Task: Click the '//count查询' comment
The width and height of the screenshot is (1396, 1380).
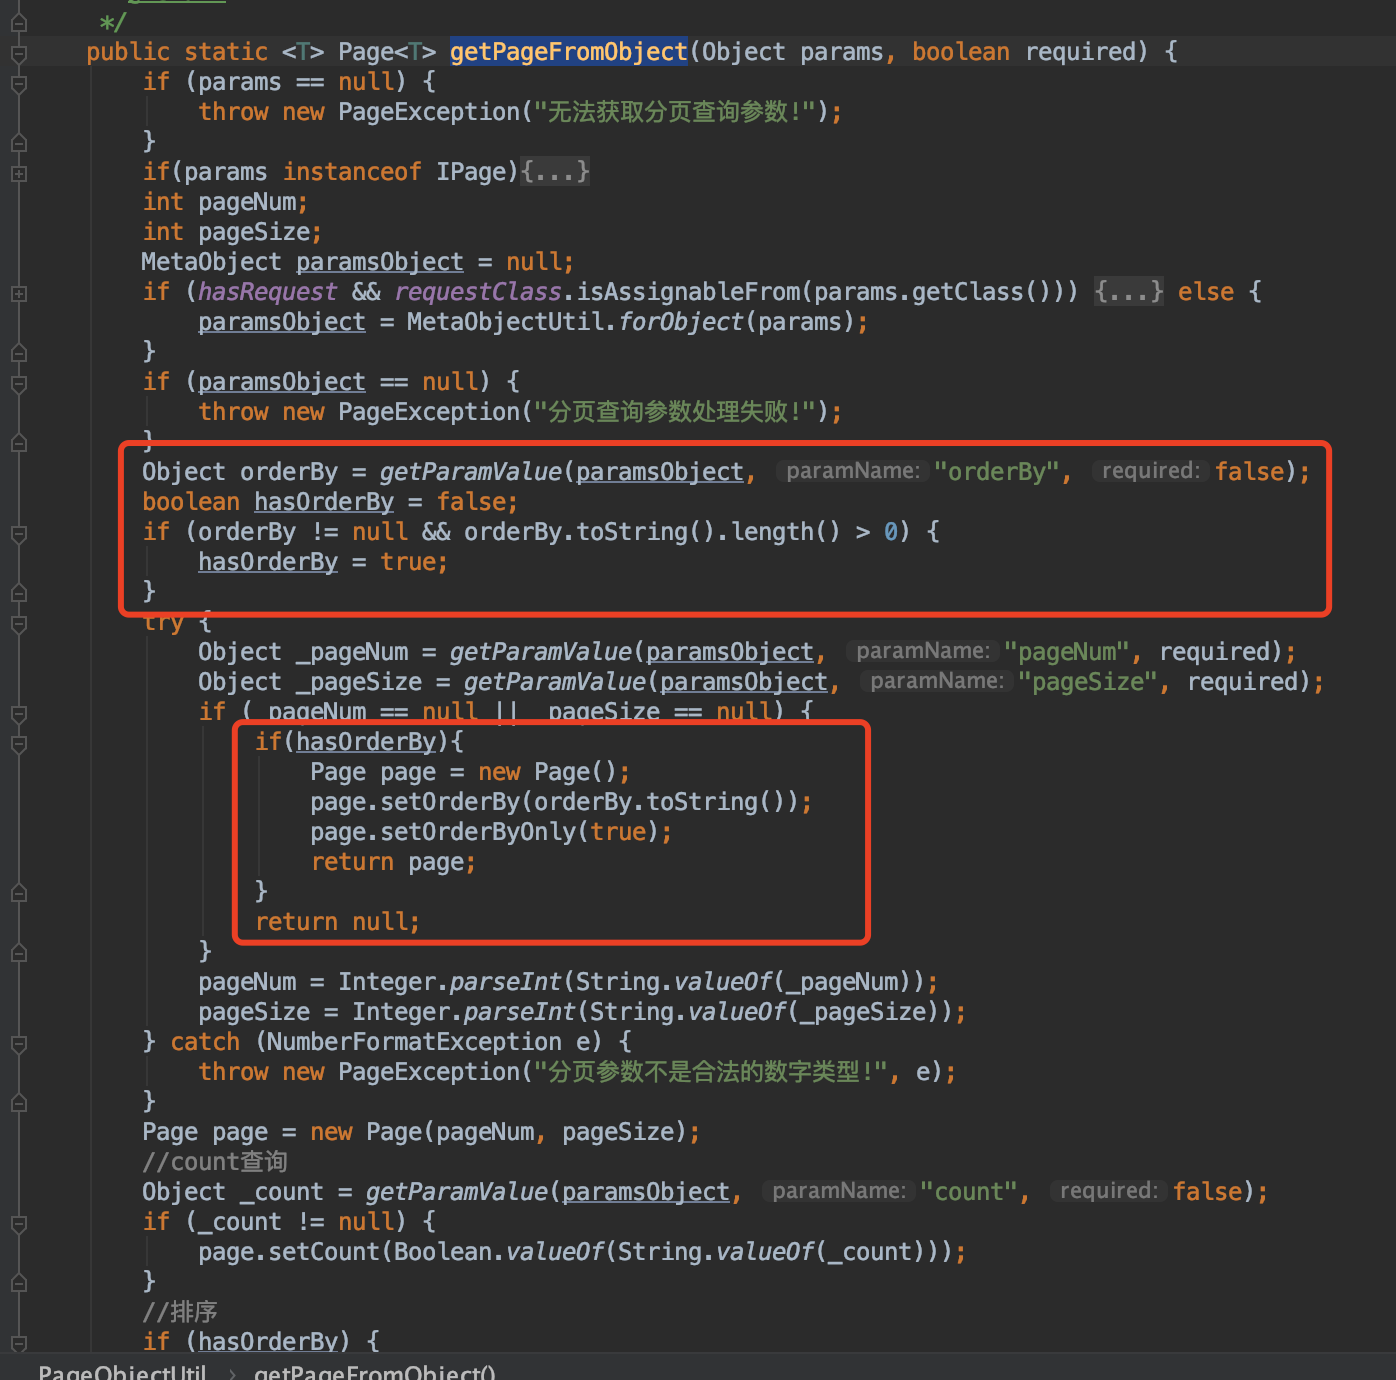Action: 215,1162
